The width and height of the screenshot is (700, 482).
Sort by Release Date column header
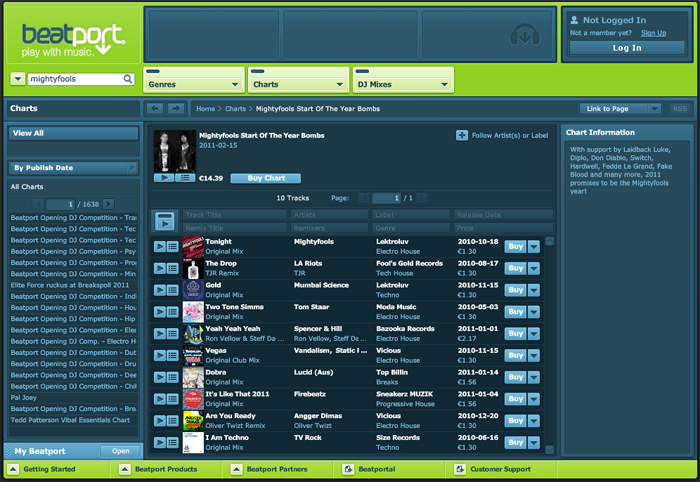pos(503,215)
